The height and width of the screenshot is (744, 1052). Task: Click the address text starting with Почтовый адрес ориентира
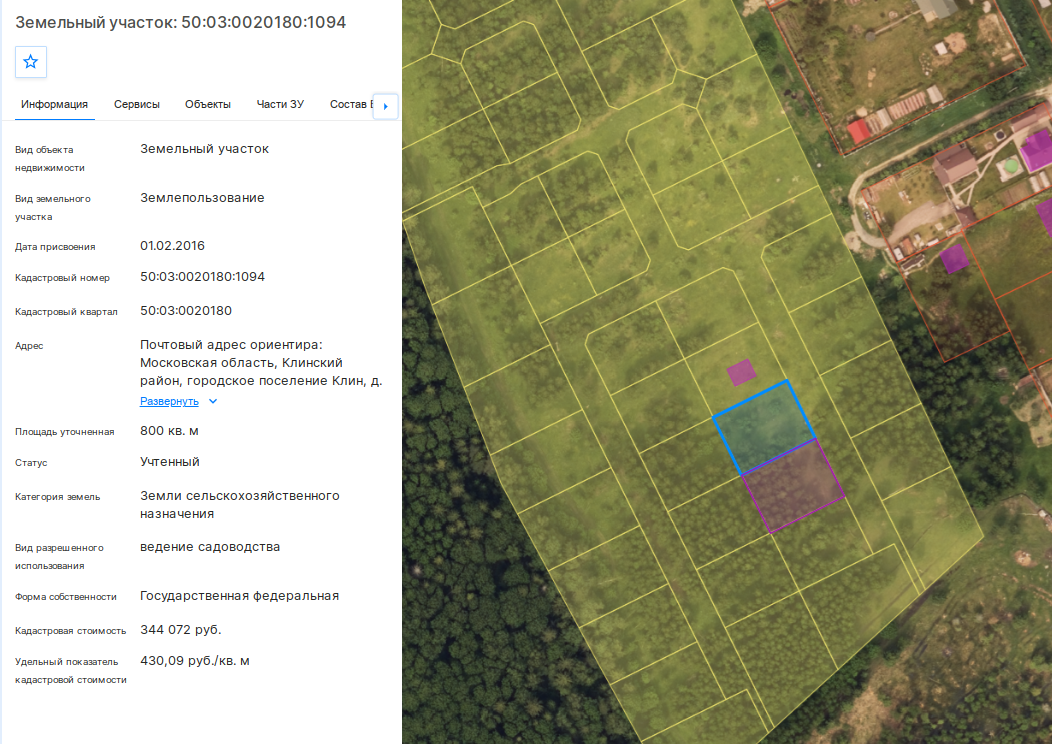tap(261, 363)
